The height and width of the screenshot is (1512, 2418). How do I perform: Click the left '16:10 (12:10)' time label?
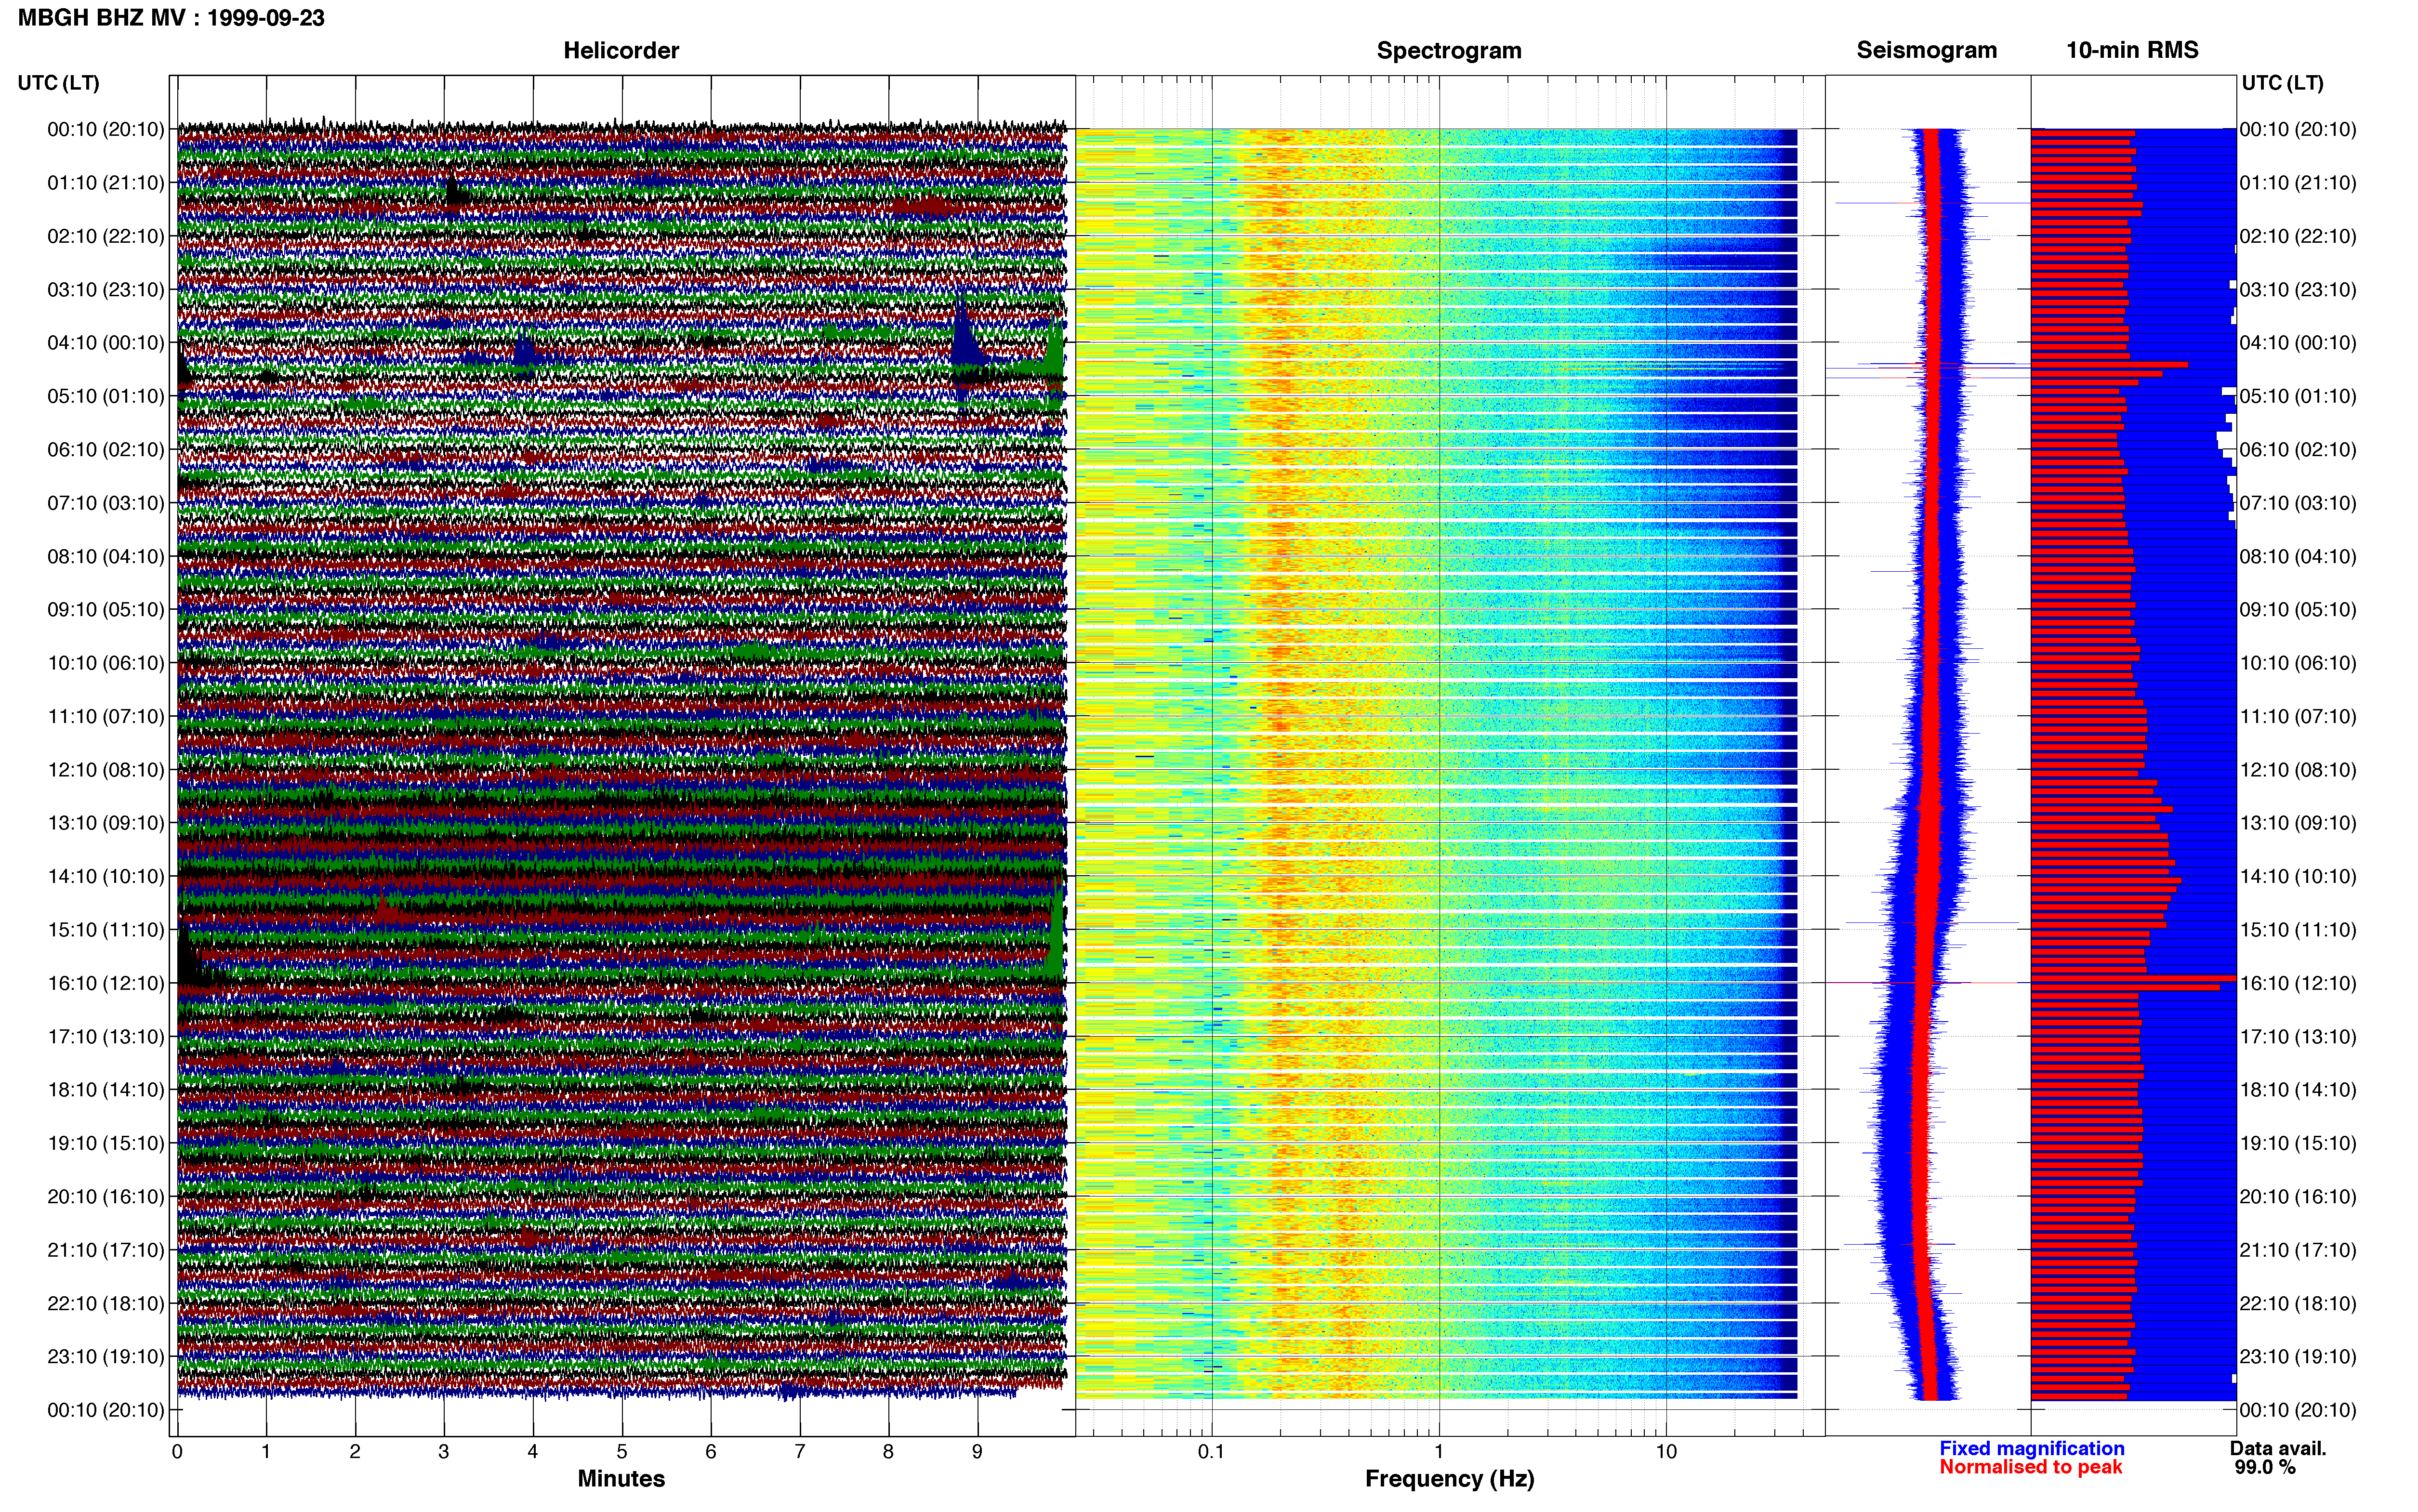coord(106,983)
